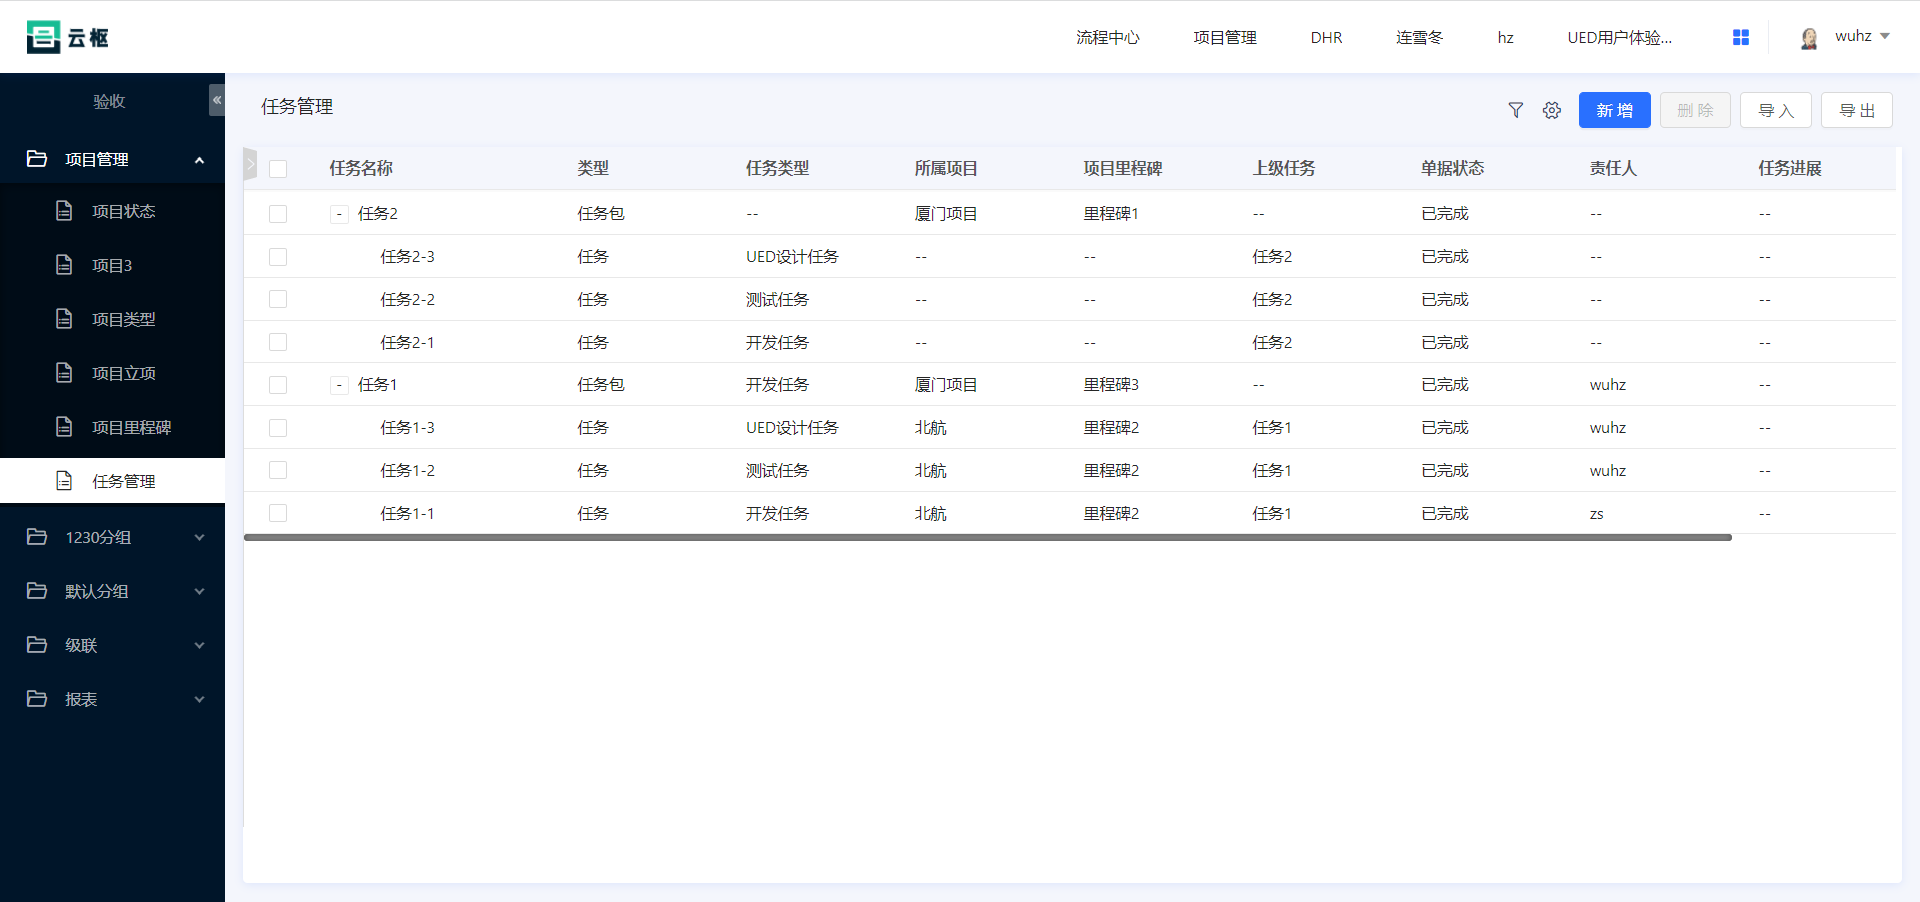This screenshot has height=902, width=1920.
Task: Click the 任务管理 document icon
Action: [x=64, y=481]
